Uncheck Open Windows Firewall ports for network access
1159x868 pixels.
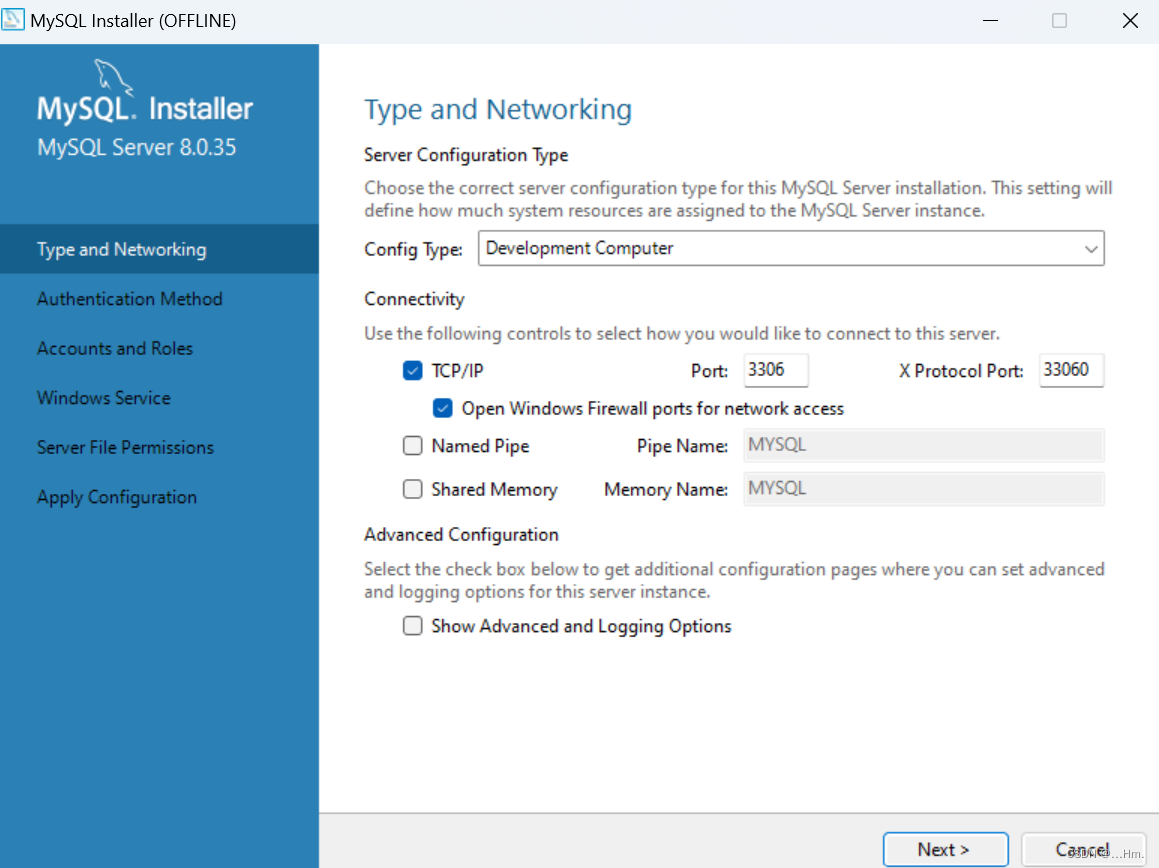pyautogui.click(x=442, y=408)
